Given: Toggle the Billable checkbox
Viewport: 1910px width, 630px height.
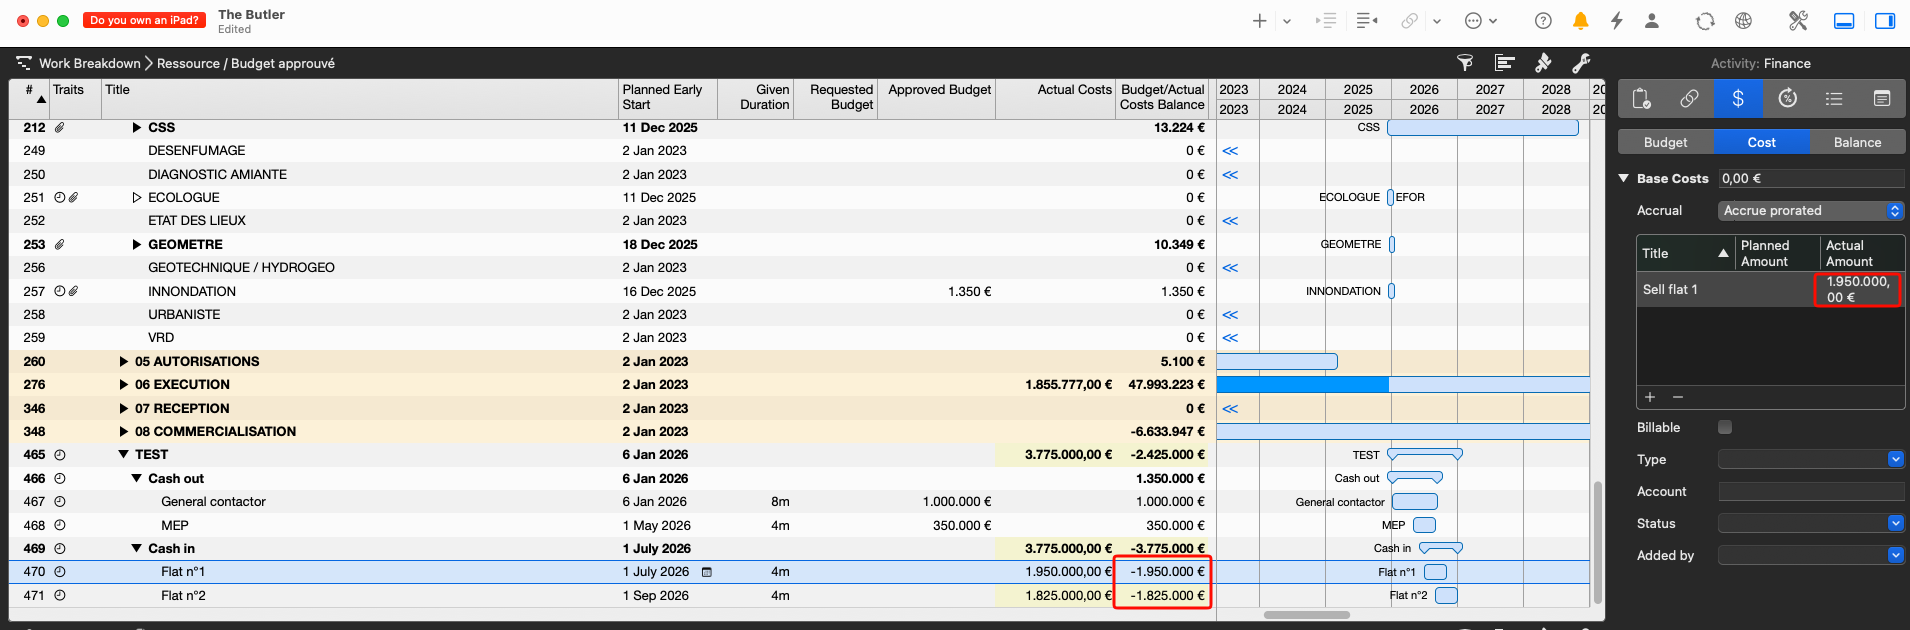Looking at the screenshot, I should (x=1725, y=427).
